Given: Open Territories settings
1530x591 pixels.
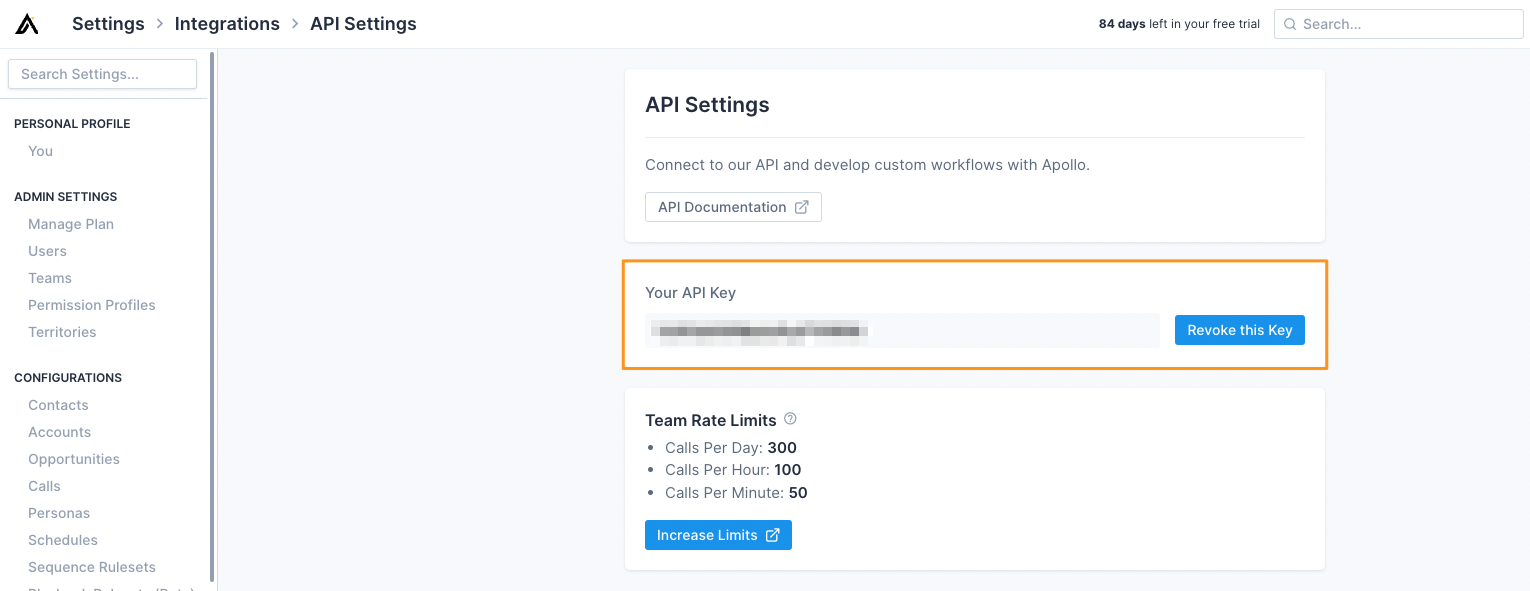Looking at the screenshot, I should pos(62,332).
